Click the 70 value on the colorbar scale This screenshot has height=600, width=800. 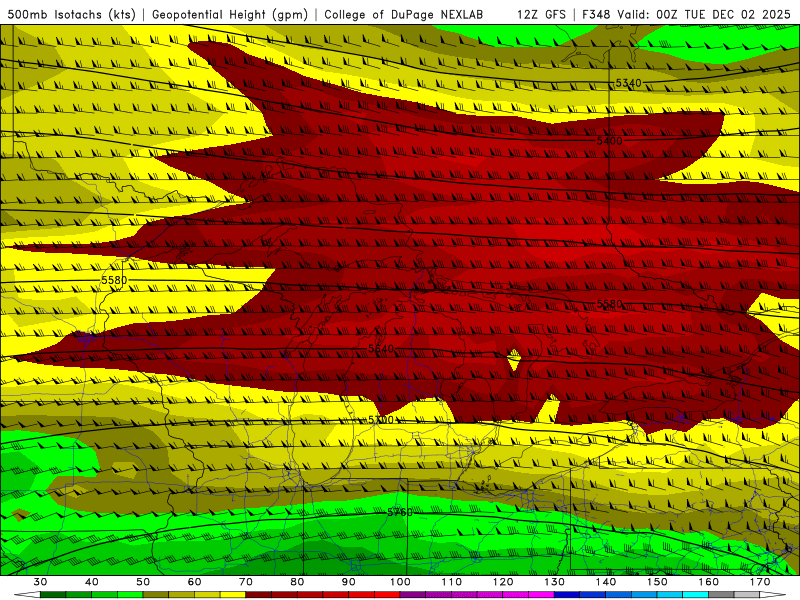246,582
